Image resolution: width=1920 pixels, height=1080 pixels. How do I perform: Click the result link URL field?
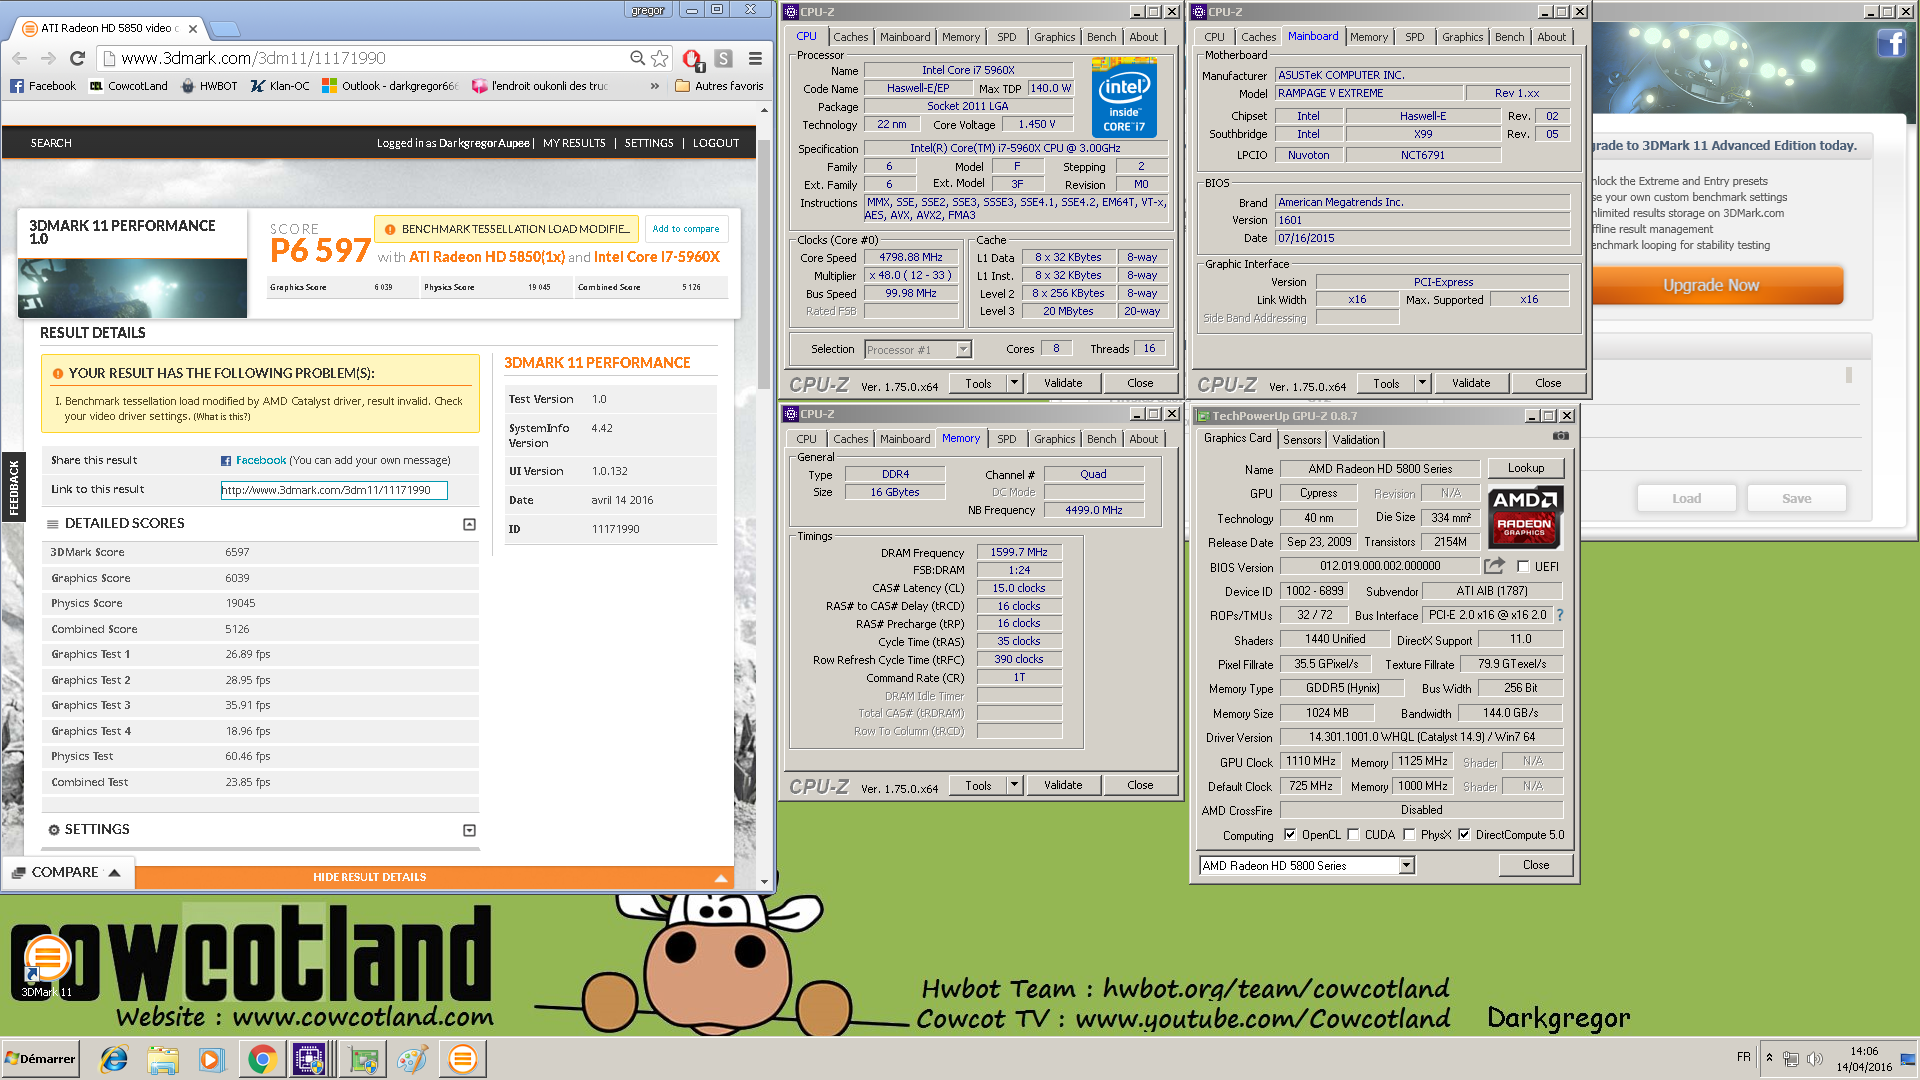tap(334, 490)
